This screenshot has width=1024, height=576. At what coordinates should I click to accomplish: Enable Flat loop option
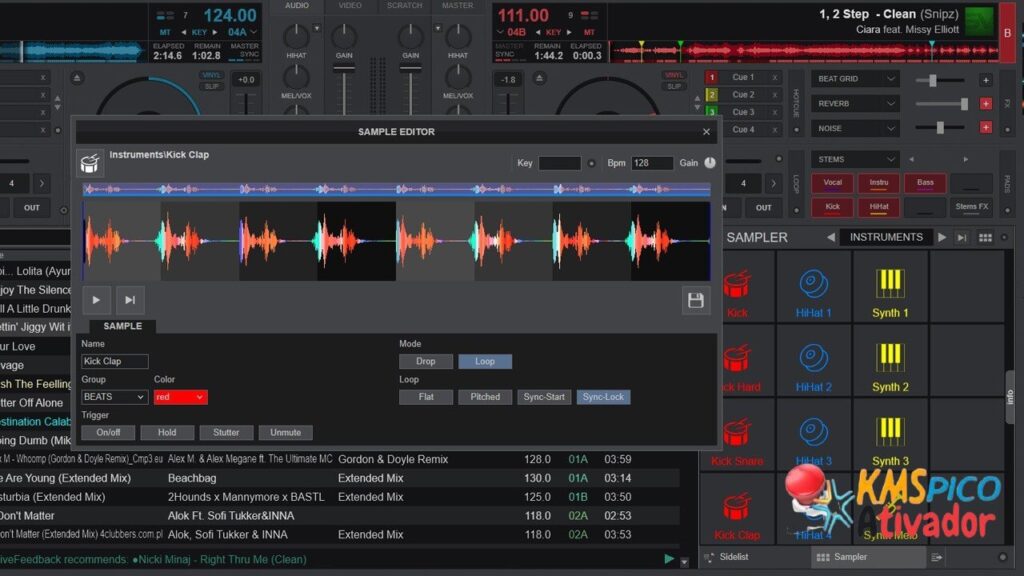click(x=426, y=396)
